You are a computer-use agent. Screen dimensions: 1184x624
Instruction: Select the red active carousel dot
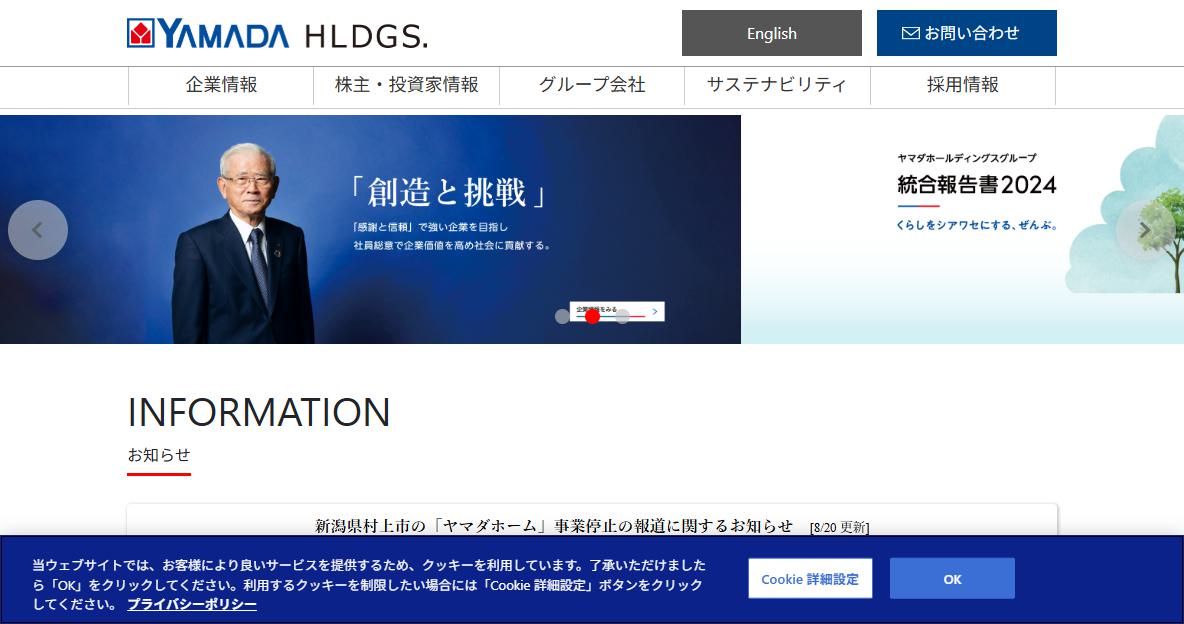tap(592, 317)
